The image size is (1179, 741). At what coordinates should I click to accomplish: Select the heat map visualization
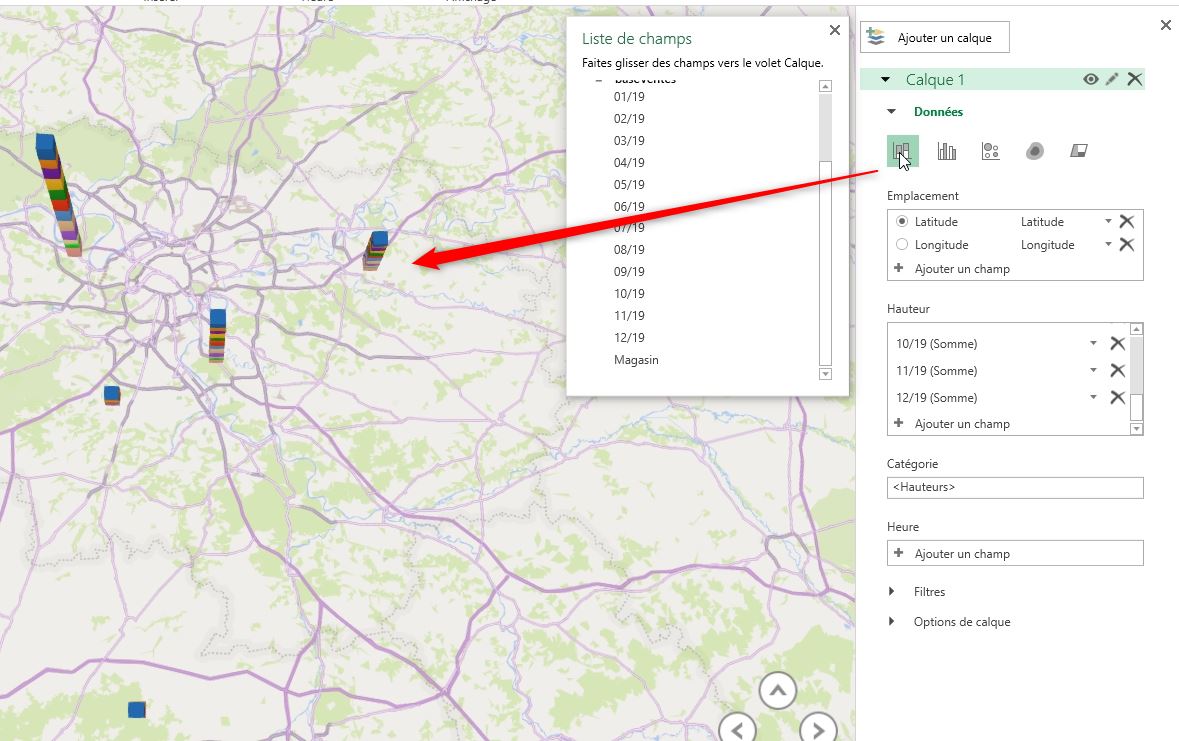coord(1033,151)
